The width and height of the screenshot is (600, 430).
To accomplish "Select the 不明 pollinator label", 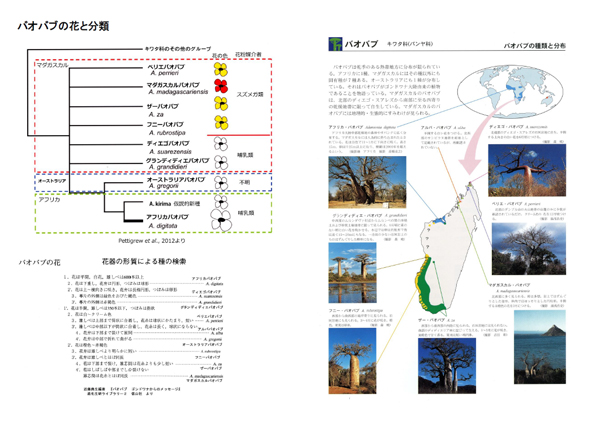I will pos(245,182).
